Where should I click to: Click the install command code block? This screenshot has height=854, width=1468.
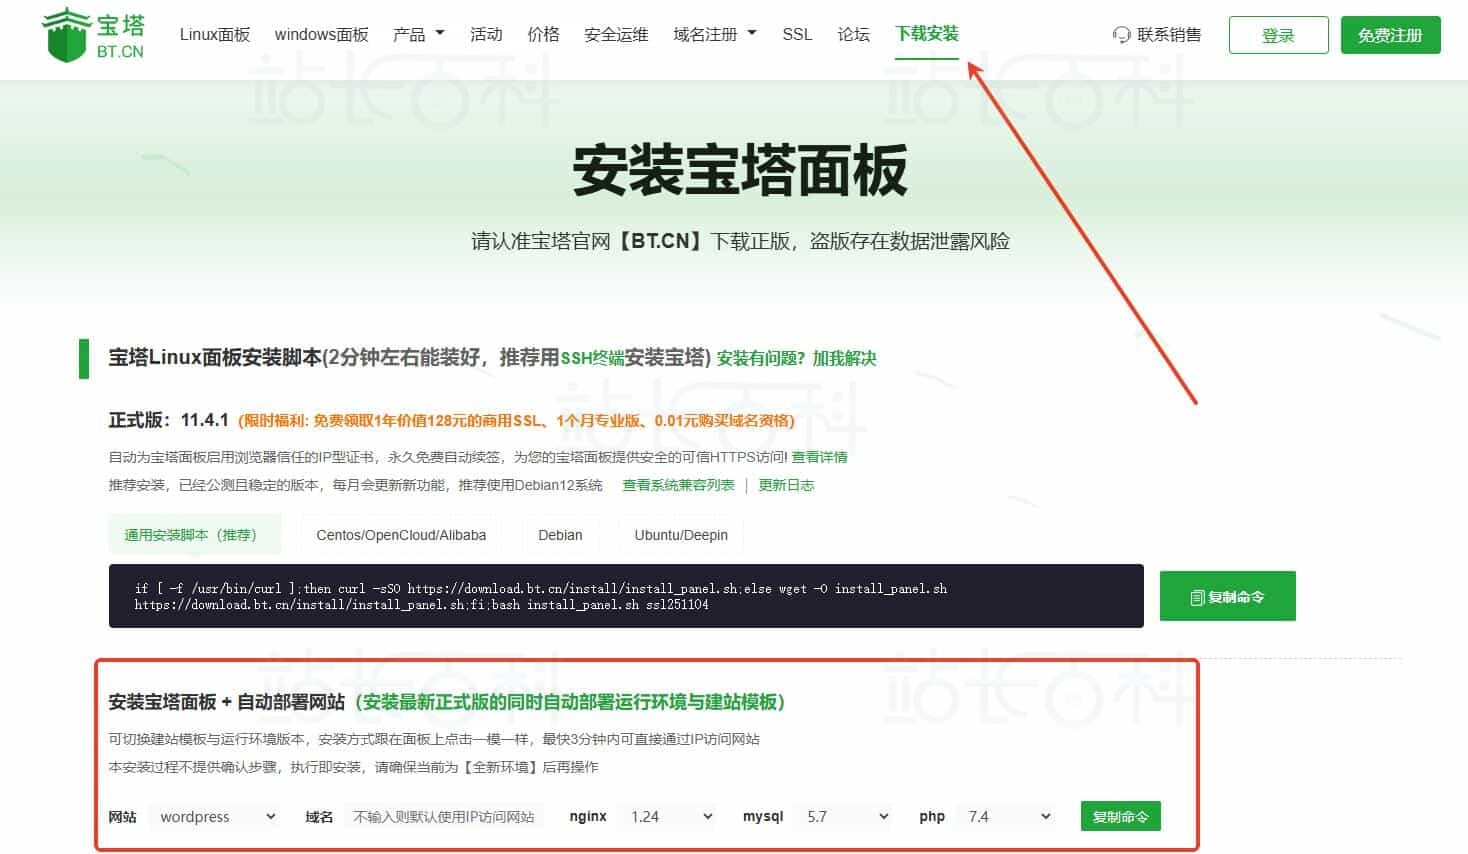point(626,596)
